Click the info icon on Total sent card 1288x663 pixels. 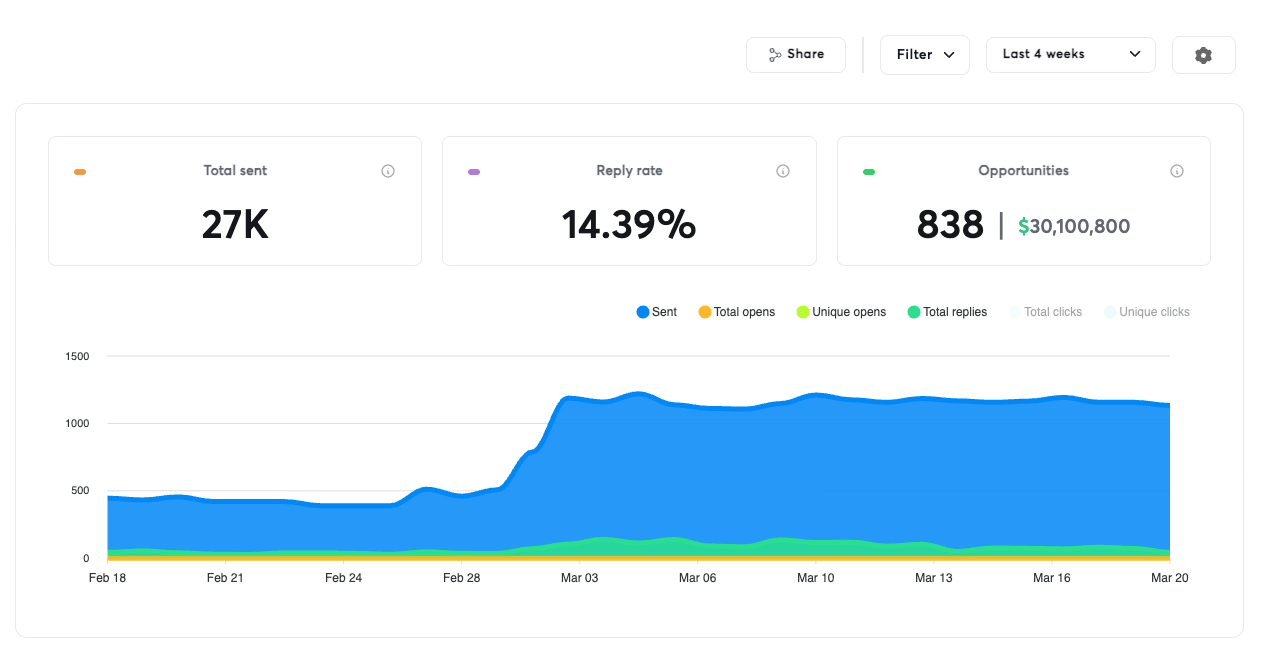click(x=388, y=170)
